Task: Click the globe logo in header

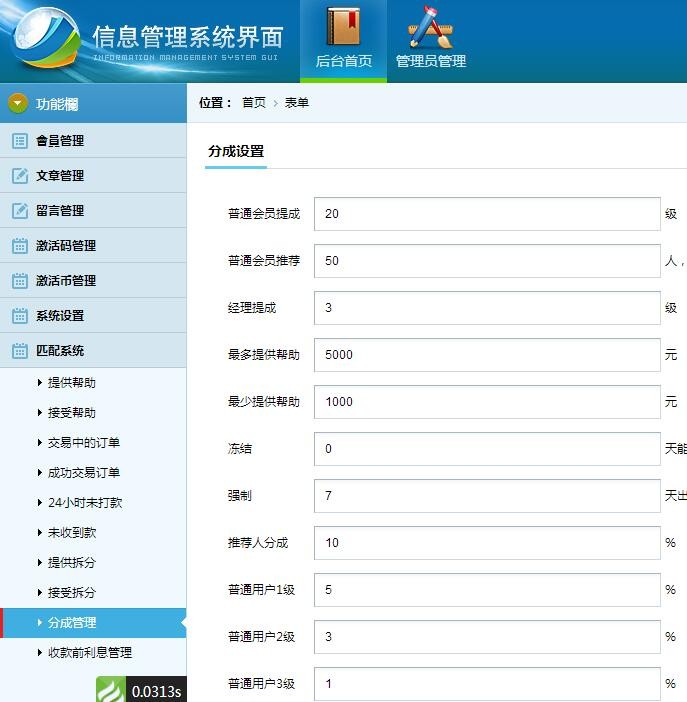Action: point(45,38)
